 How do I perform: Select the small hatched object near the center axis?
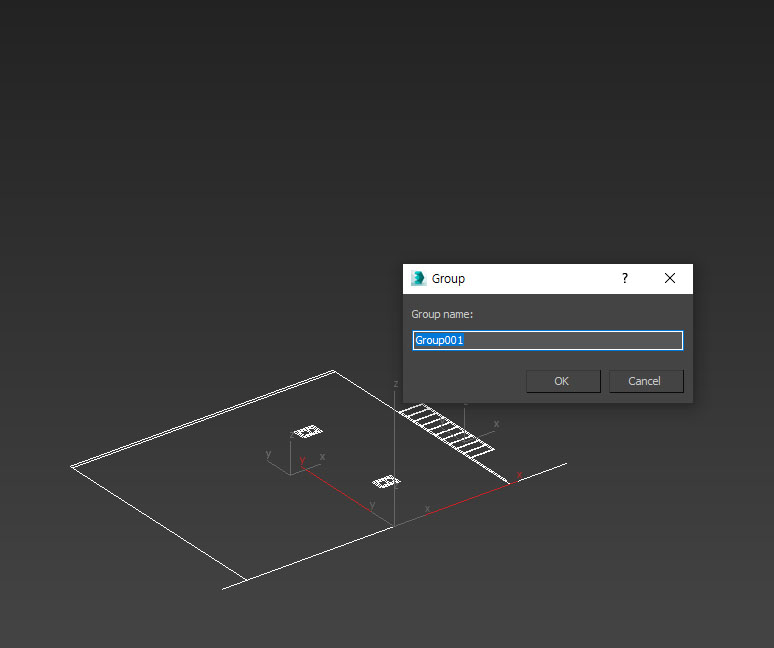pyautogui.click(x=386, y=481)
